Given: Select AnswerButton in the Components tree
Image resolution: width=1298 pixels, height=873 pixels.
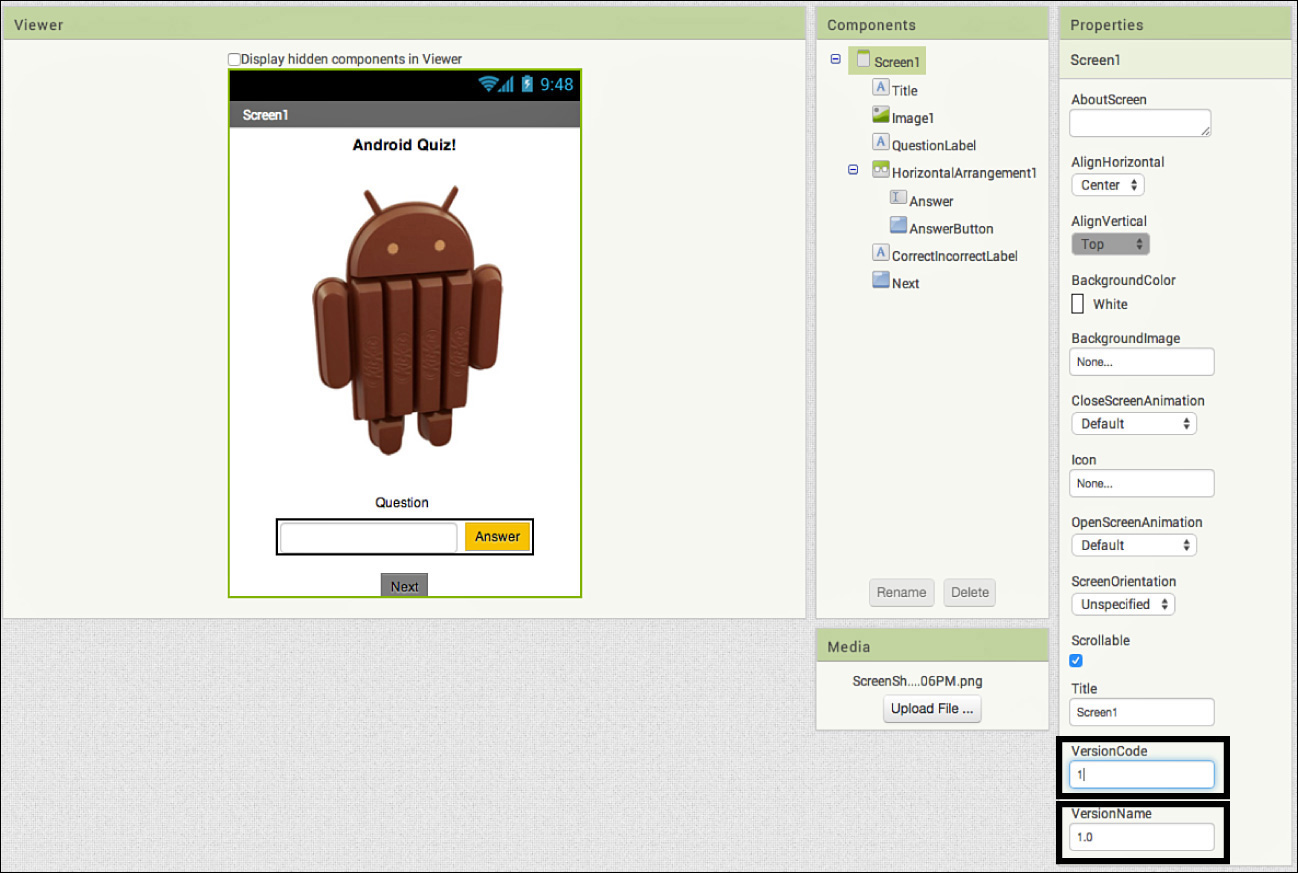Looking at the screenshot, I should point(951,228).
